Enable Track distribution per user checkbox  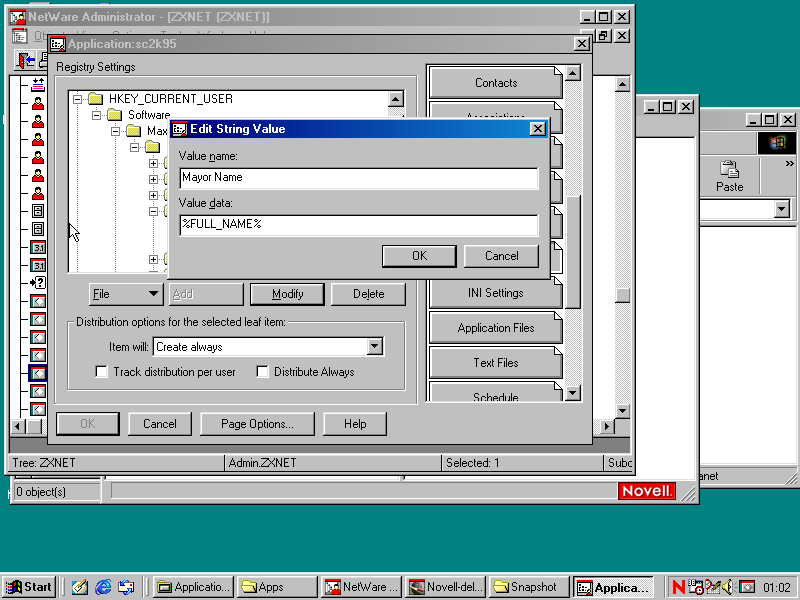(x=102, y=372)
